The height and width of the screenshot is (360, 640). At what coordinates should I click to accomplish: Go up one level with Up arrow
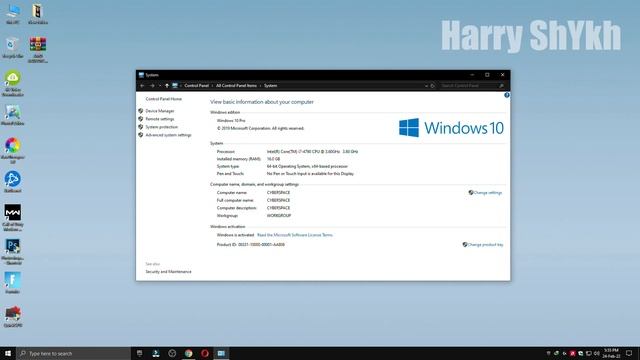tap(167, 86)
